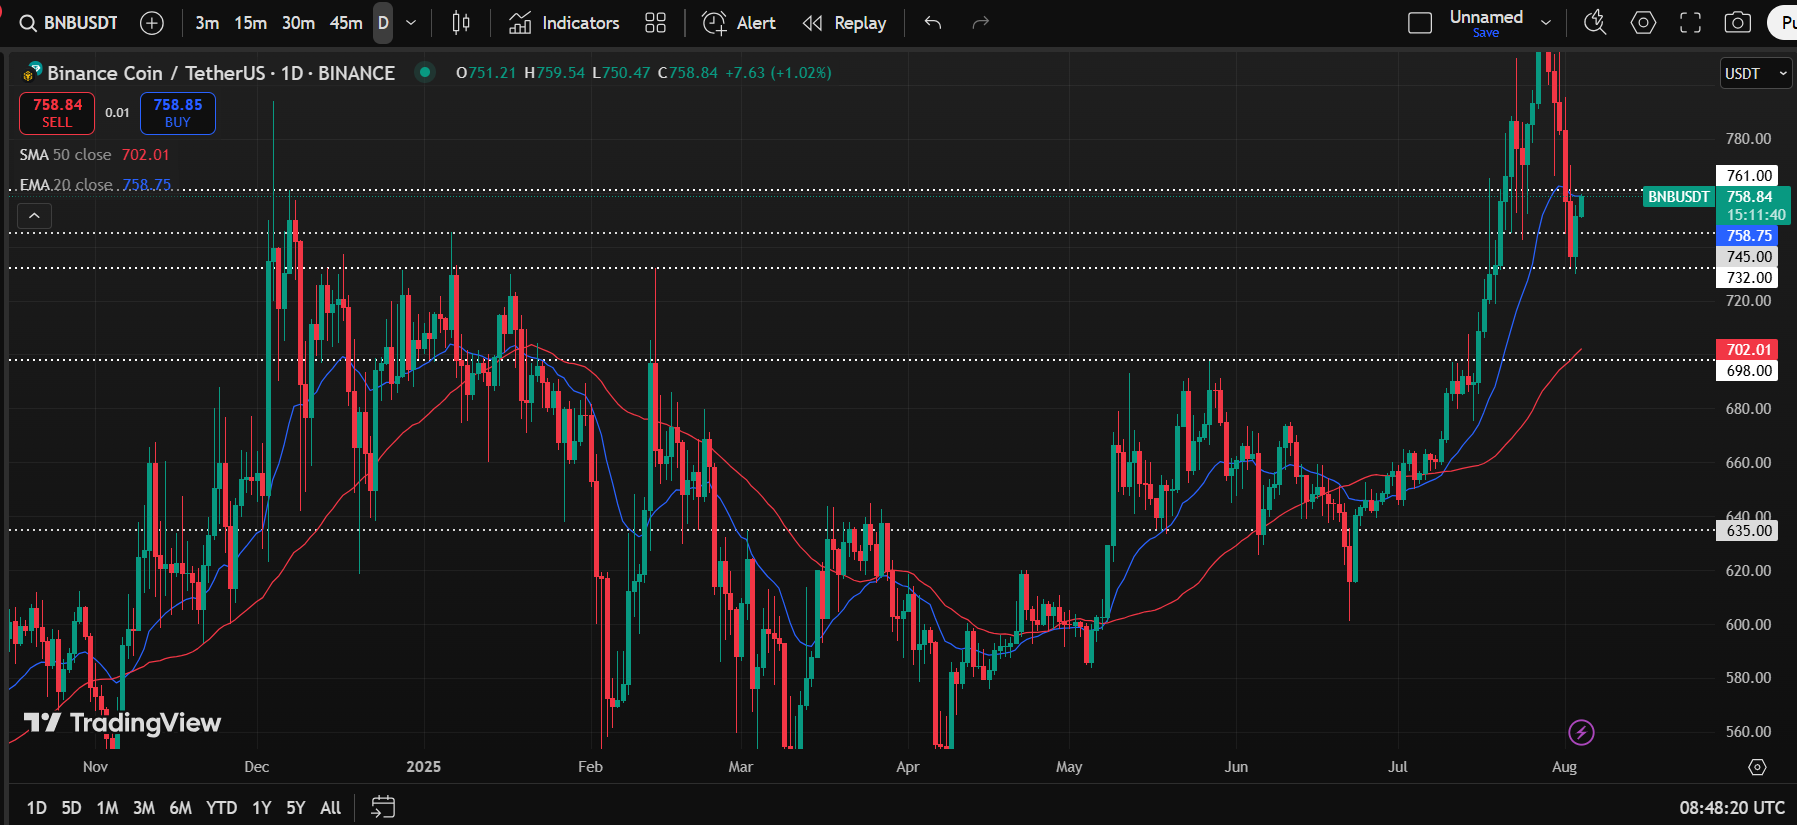Toggle fullscreen mode
This screenshot has width=1797, height=825.
point(1690,23)
